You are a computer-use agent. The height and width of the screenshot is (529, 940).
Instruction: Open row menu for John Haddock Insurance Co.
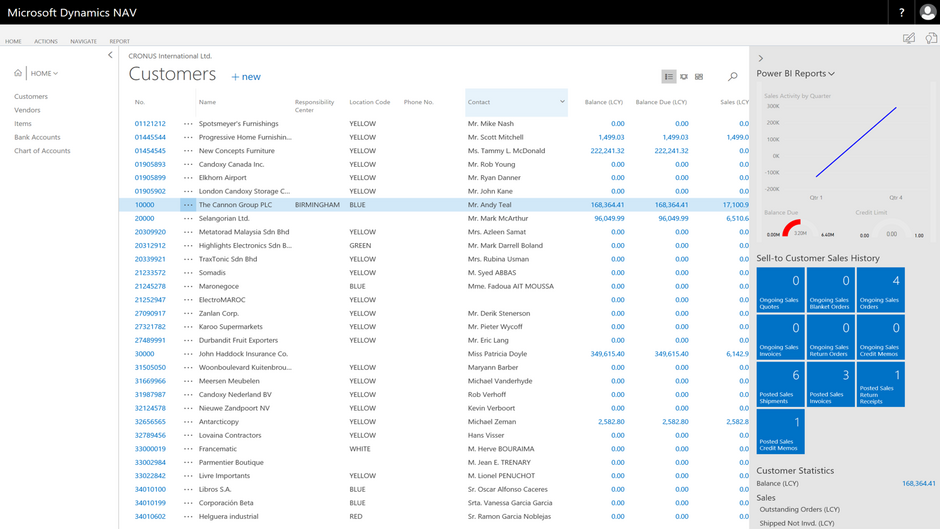188,354
